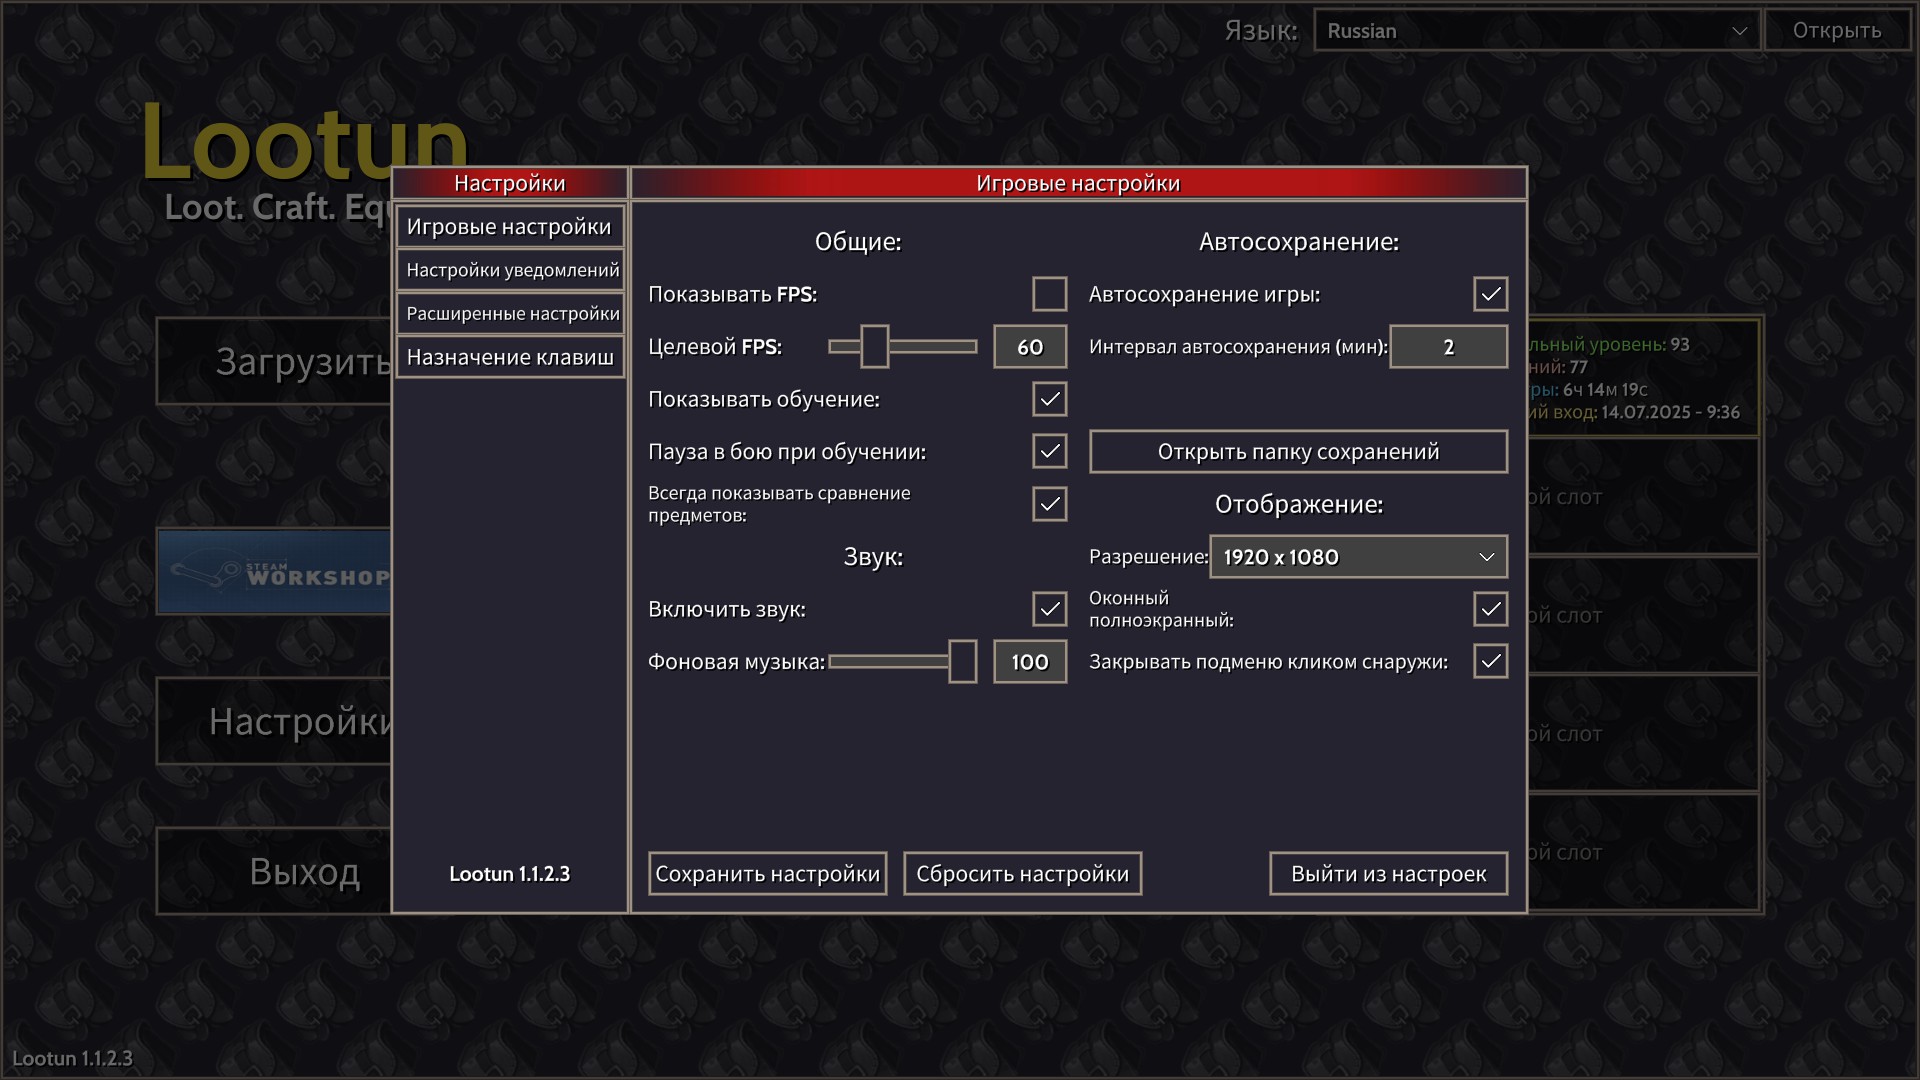Untick the Показывать обучение checkbox
Image resolution: width=1920 pixels, height=1080 pixels.
pyautogui.click(x=1049, y=399)
